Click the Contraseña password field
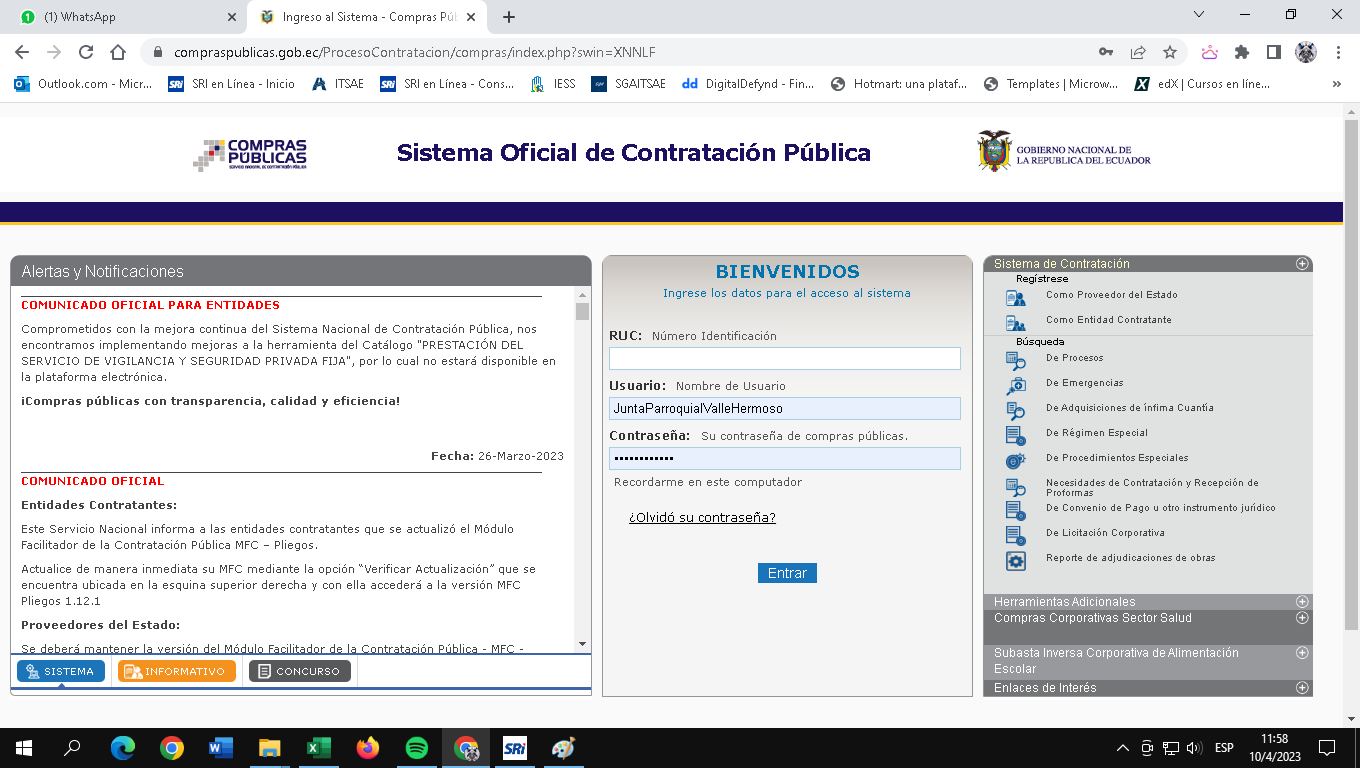Screen dimensions: 1360x768 784,458
